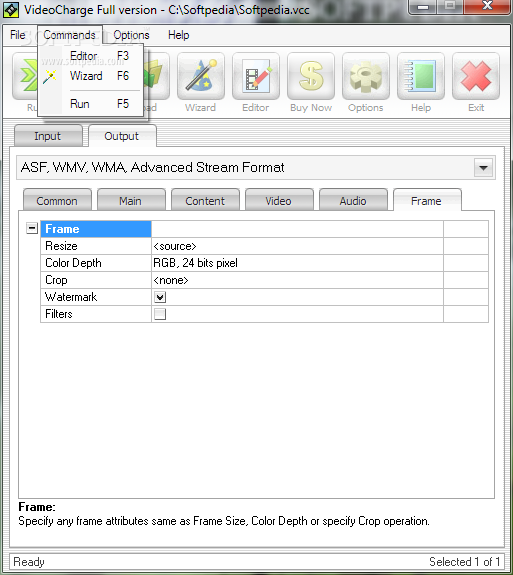
Task: Collapse the Frame group expander
Action: tap(32, 228)
